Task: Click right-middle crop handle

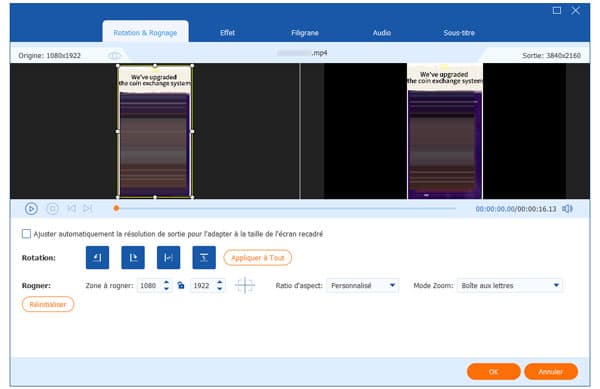Action: (x=192, y=132)
